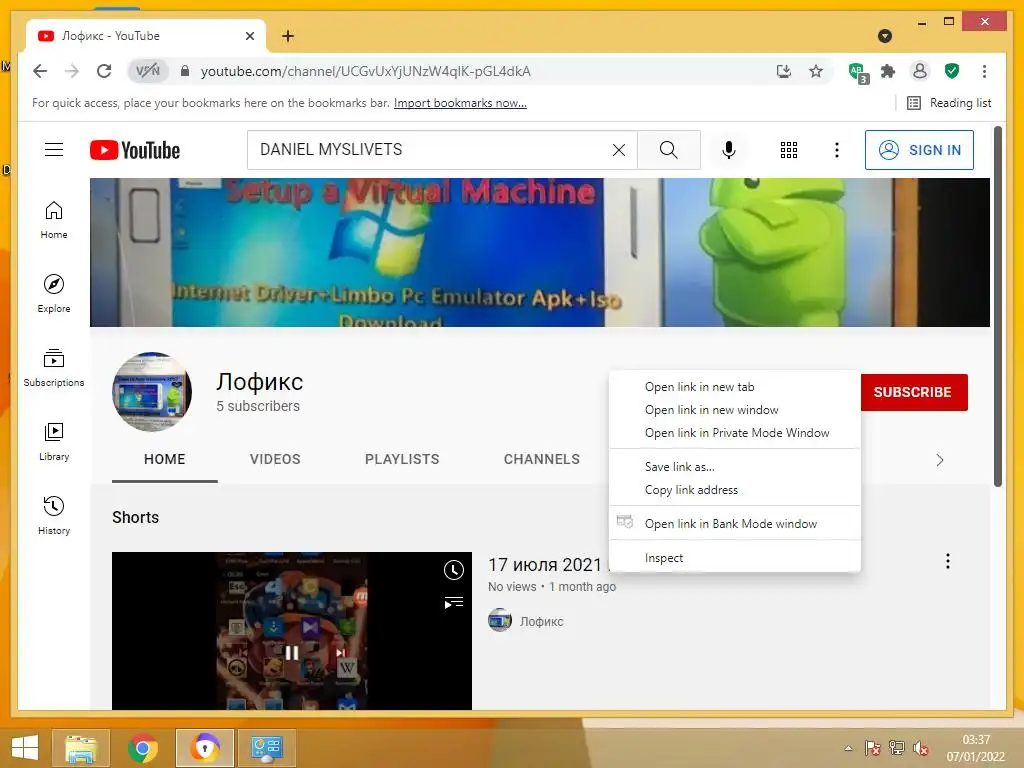This screenshot has width=1024, height=768.
Task: Reload the page
Action: point(104,71)
